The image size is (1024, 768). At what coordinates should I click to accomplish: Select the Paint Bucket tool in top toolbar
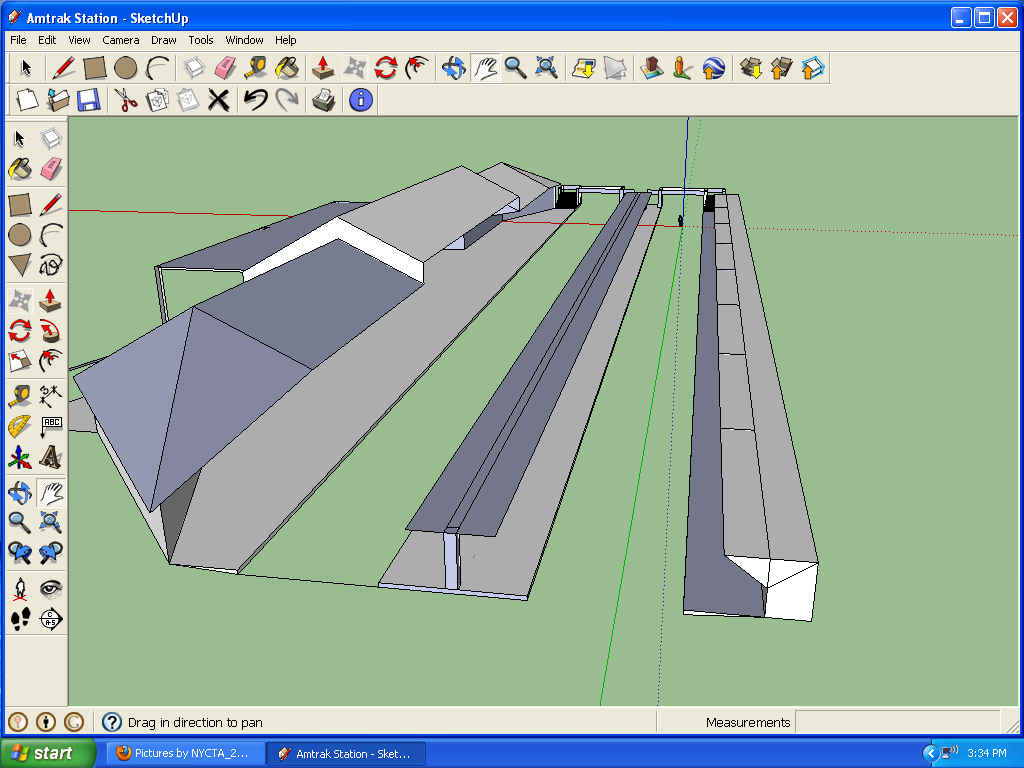[x=287, y=68]
